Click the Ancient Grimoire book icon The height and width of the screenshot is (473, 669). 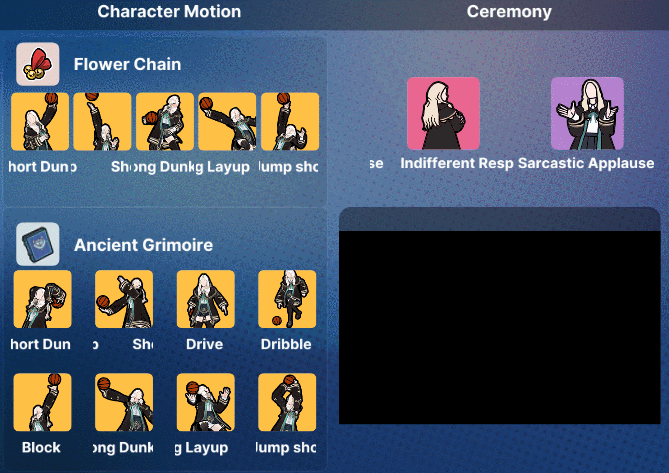click(38, 244)
